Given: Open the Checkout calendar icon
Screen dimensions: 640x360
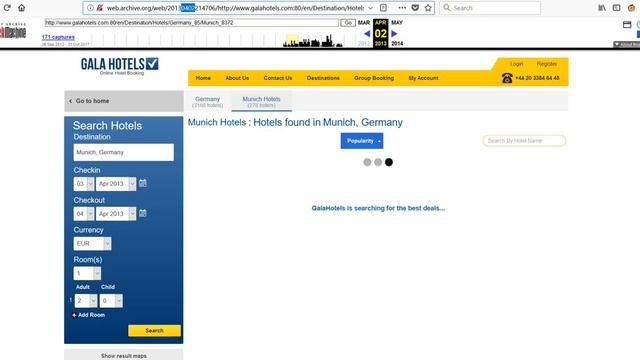Looking at the screenshot, I should [x=143, y=213].
